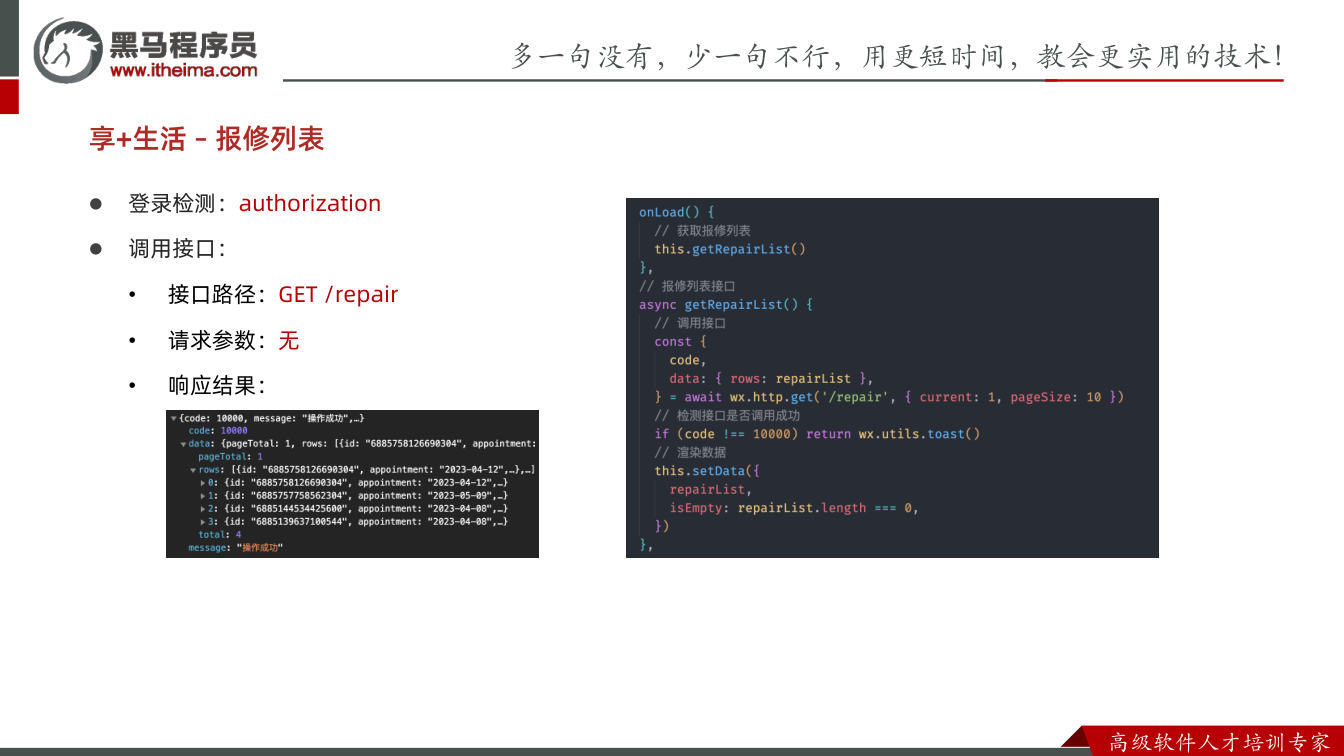Screen dimensions: 1344x756
Task: Expand row 0 with appointment 2023-04-12
Action: (203, 483)
